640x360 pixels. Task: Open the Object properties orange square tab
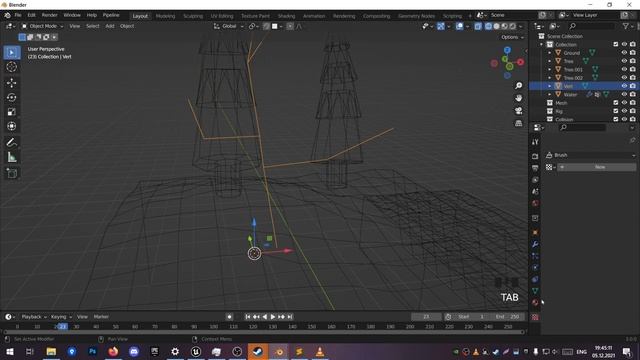tap(535, 232)
